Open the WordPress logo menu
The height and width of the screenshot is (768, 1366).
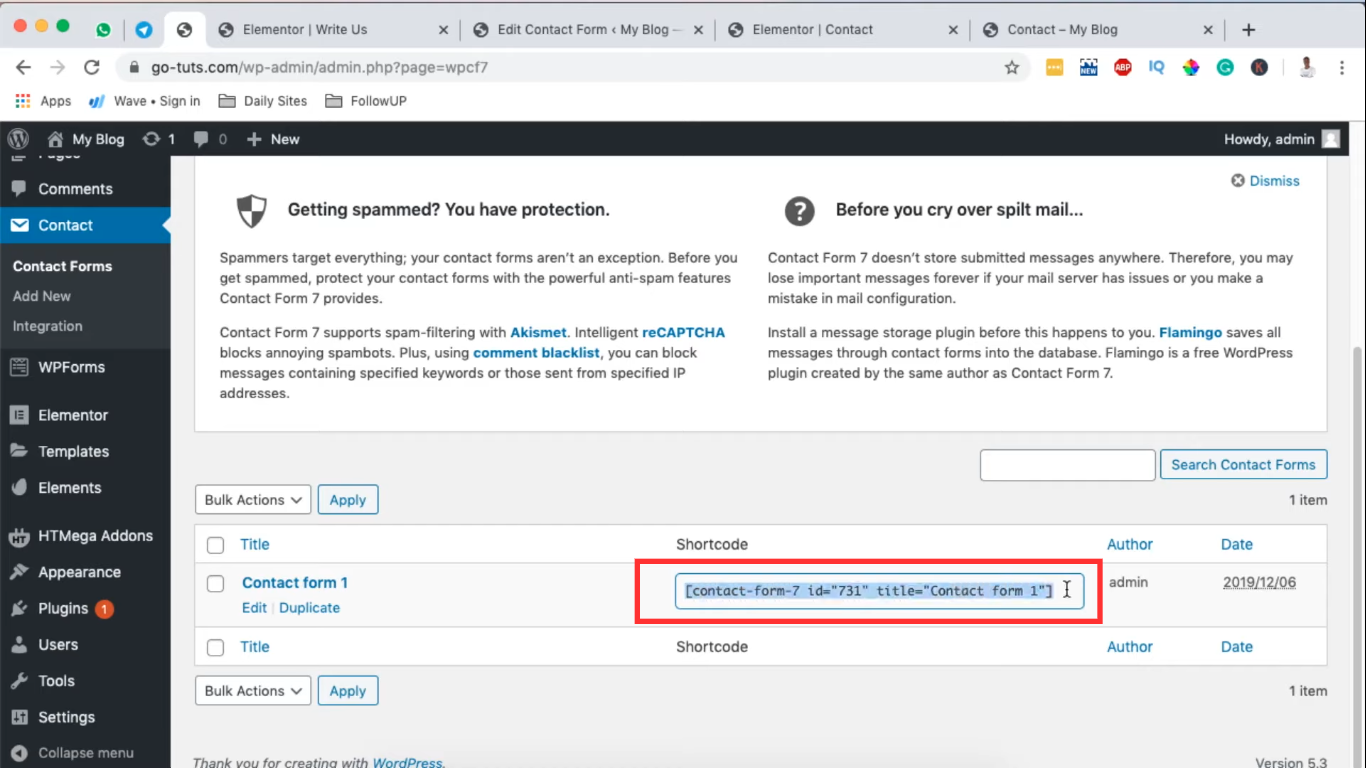(x=19, y=139)
